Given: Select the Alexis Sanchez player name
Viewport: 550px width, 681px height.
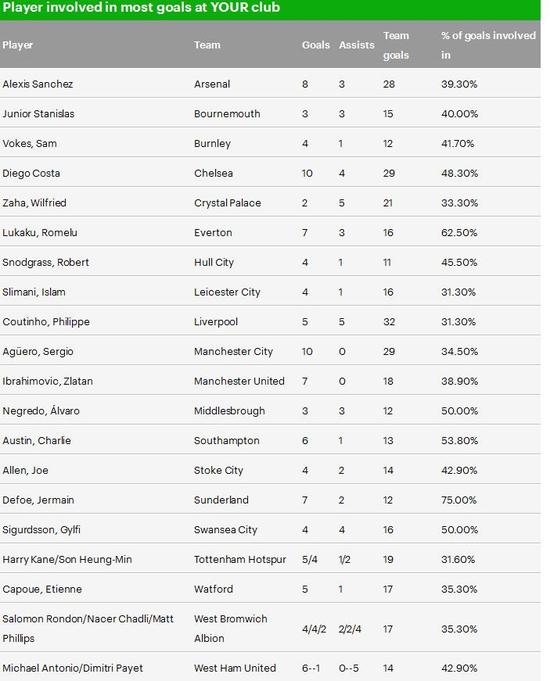Looking at the screenshot, I should click(37, 84).
